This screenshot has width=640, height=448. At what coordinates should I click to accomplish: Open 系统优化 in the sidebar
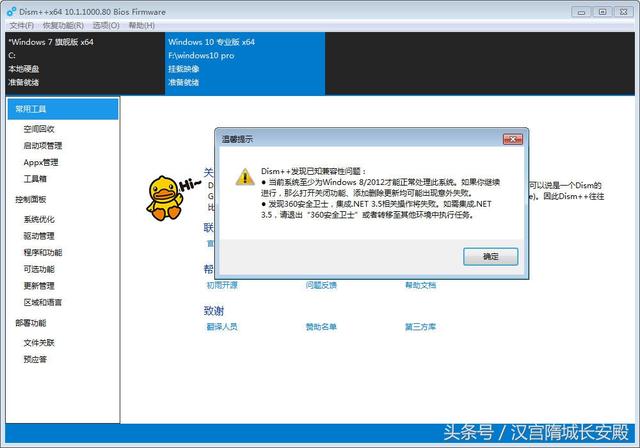click(39, 219)
